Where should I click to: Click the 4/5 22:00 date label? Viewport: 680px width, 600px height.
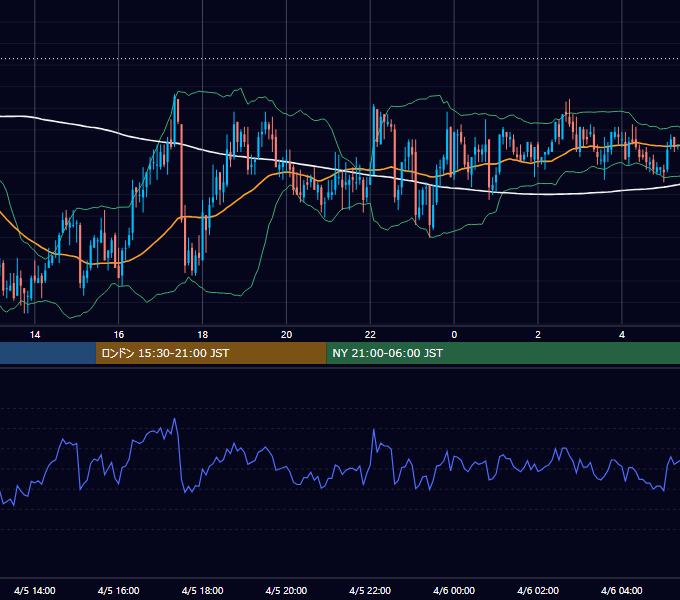370,590
